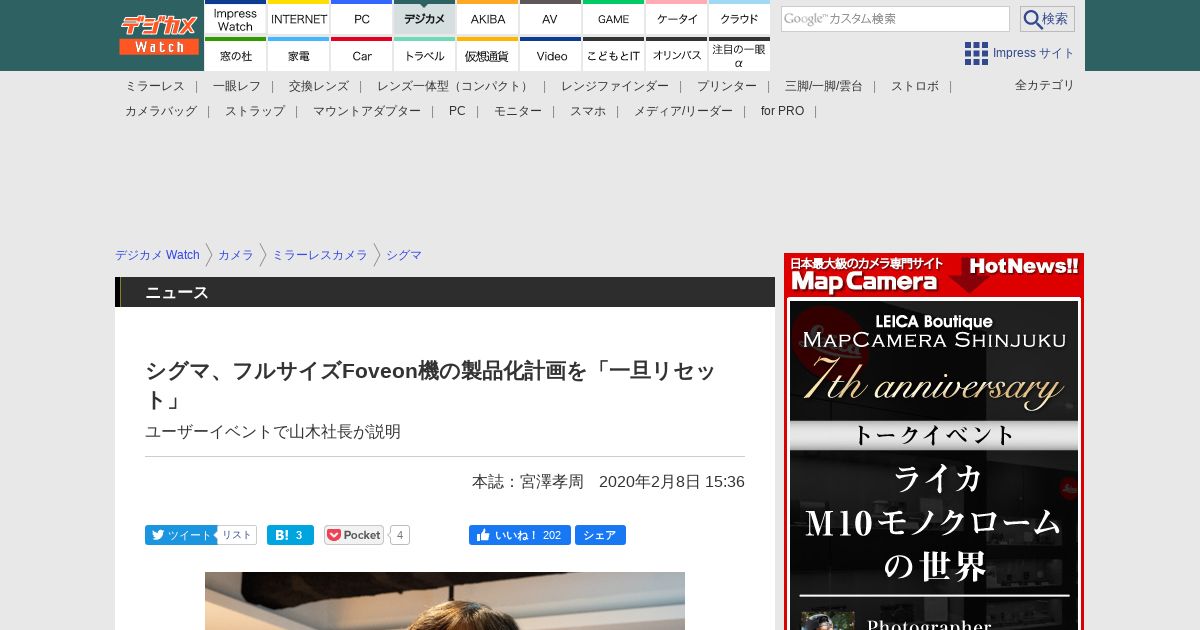Screen dimensions: 1200x630
Task: Open the Impress Watch tab
Action: [x=235, y=18]
